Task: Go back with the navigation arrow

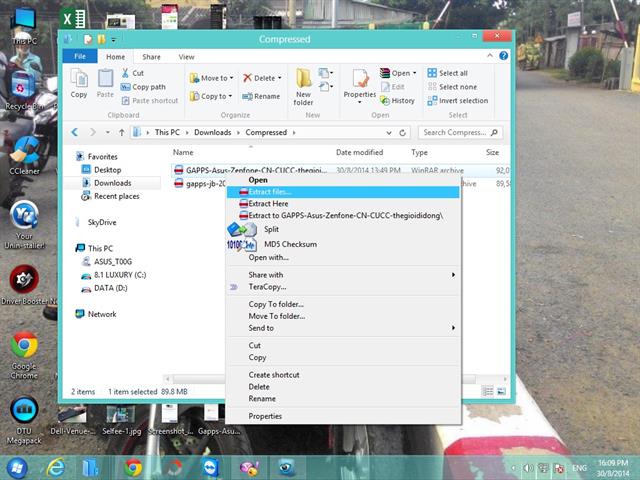Action: pos(74,132)
